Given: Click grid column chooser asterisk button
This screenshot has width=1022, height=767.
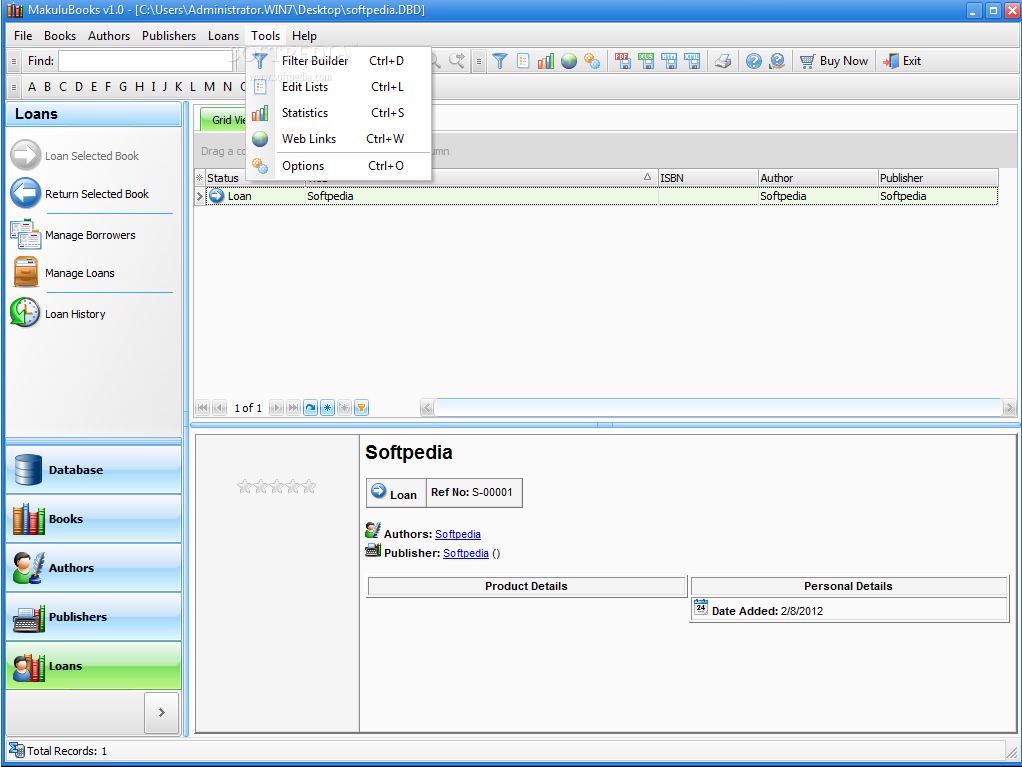Looking at the screenshot, I should [x=200, y=177].
